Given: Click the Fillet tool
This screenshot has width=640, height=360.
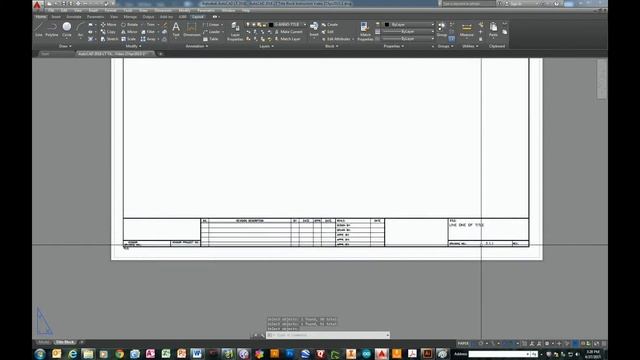Looking at the screenshot, I should click(148, 32).
